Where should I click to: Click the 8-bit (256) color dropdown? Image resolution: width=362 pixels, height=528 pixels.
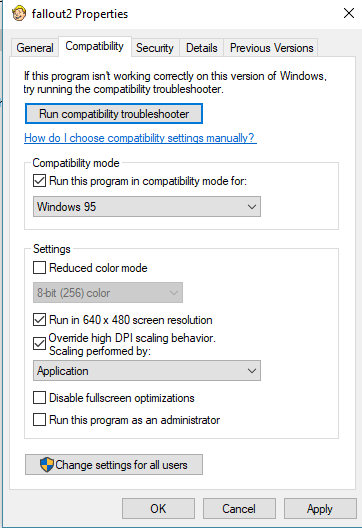[x=108, y=293]
